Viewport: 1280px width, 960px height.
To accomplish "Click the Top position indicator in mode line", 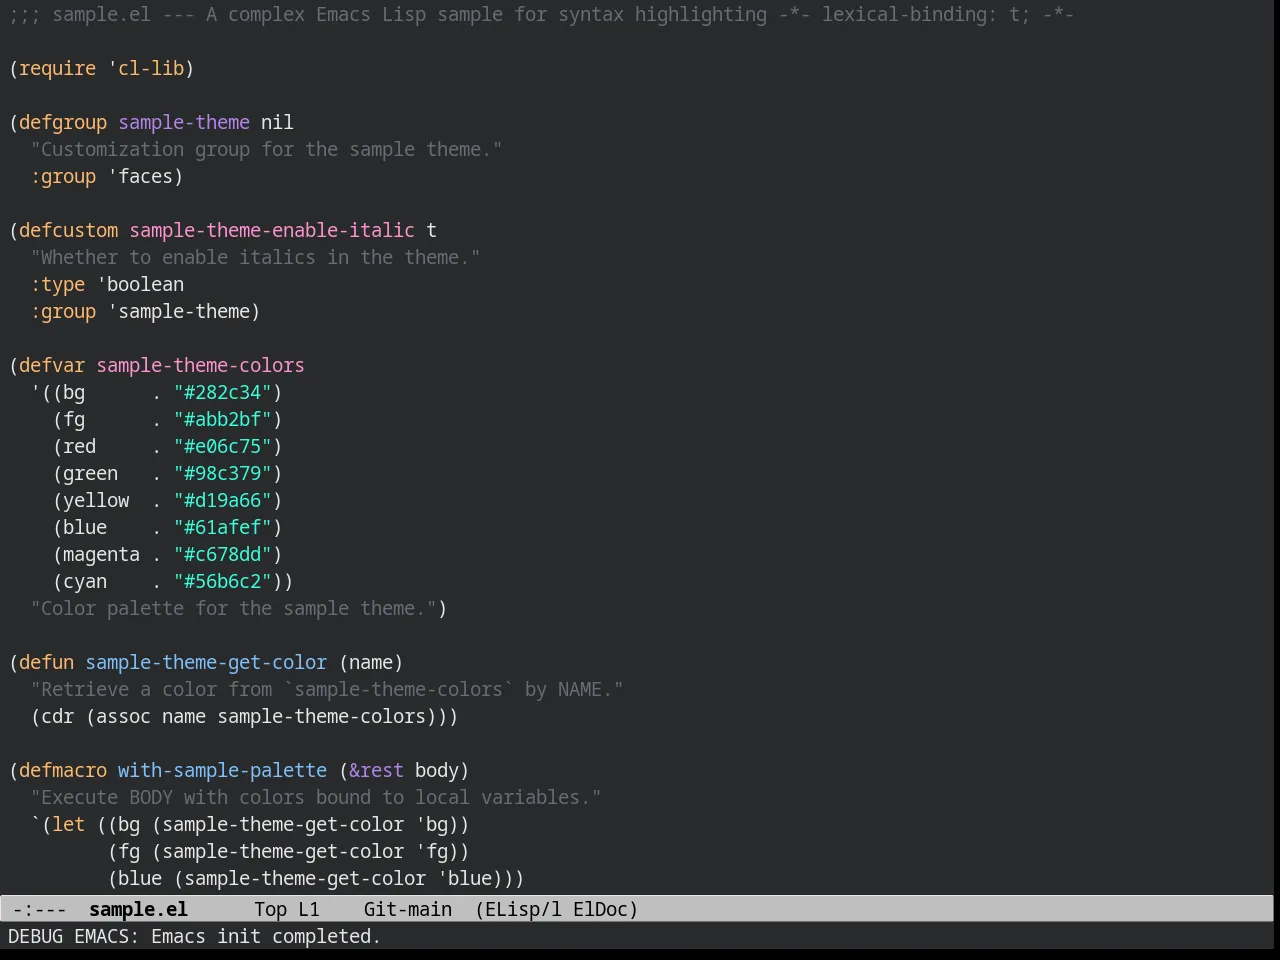I will 270,909.
